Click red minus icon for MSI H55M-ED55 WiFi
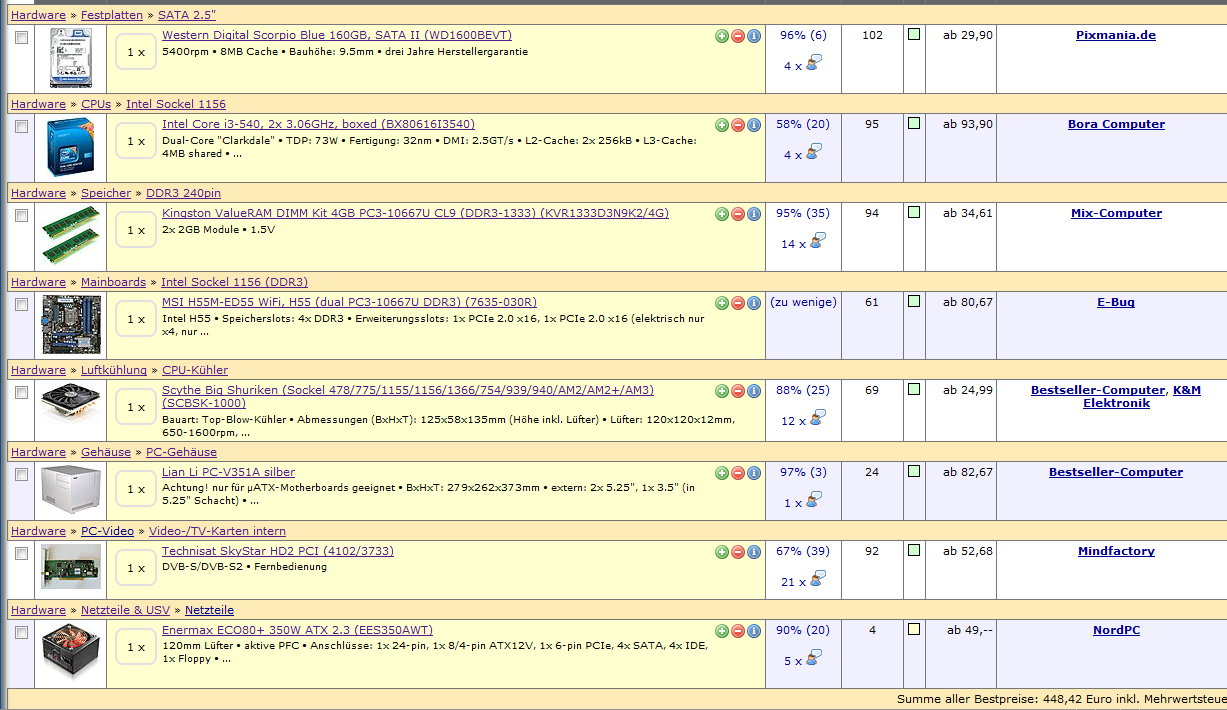 click(738, 303)
